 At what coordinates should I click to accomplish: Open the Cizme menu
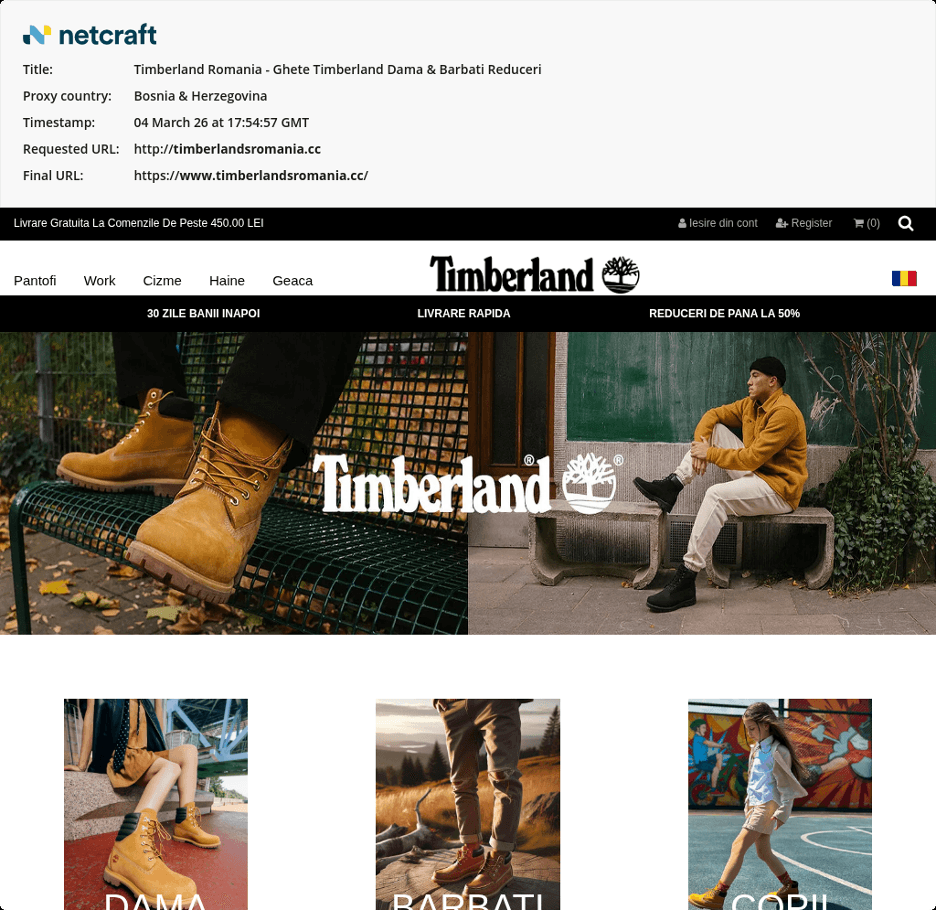click(162, 281)
